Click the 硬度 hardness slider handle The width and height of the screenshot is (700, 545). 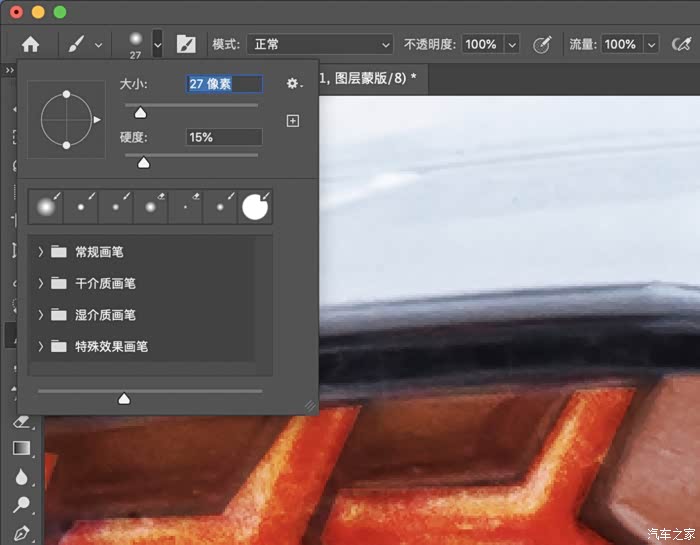tap(143, 162)
